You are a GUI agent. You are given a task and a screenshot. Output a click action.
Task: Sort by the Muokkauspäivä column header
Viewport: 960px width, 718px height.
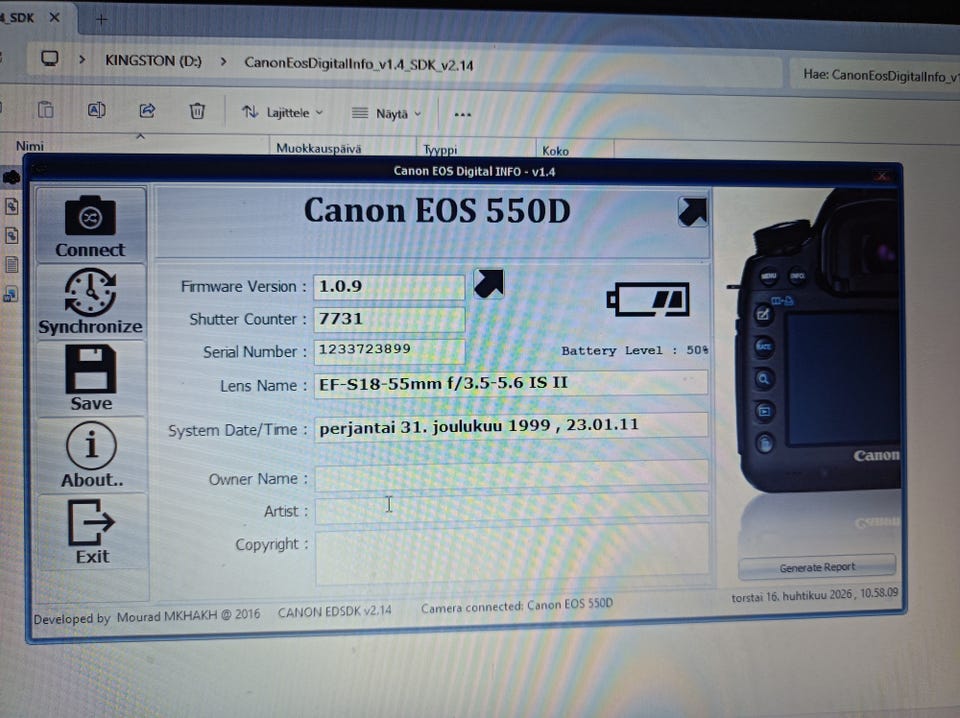pos(318,148)
